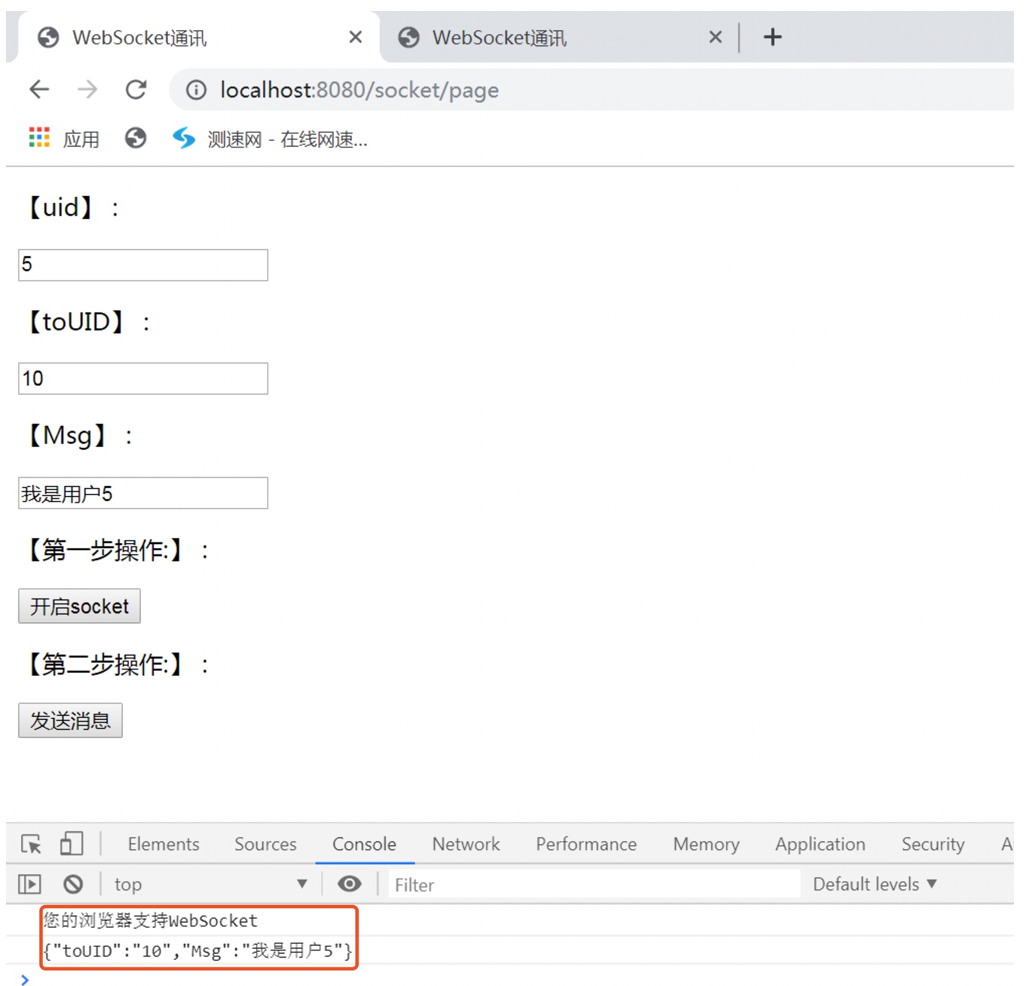This screenshot has width=1034, height=986.
Task: Select the Console tab in DevTools
Action: tap(364, 844)
